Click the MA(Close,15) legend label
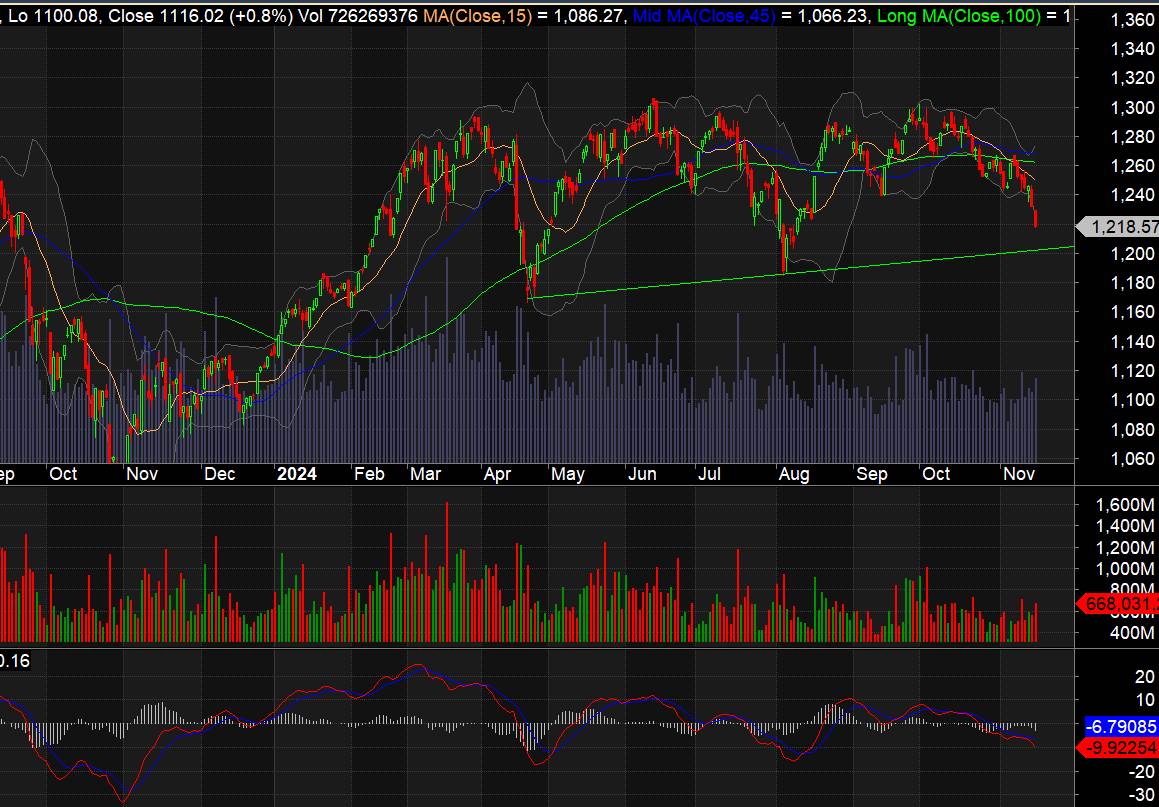This screenshot has height=807, width=1159. tap(477, 16)
